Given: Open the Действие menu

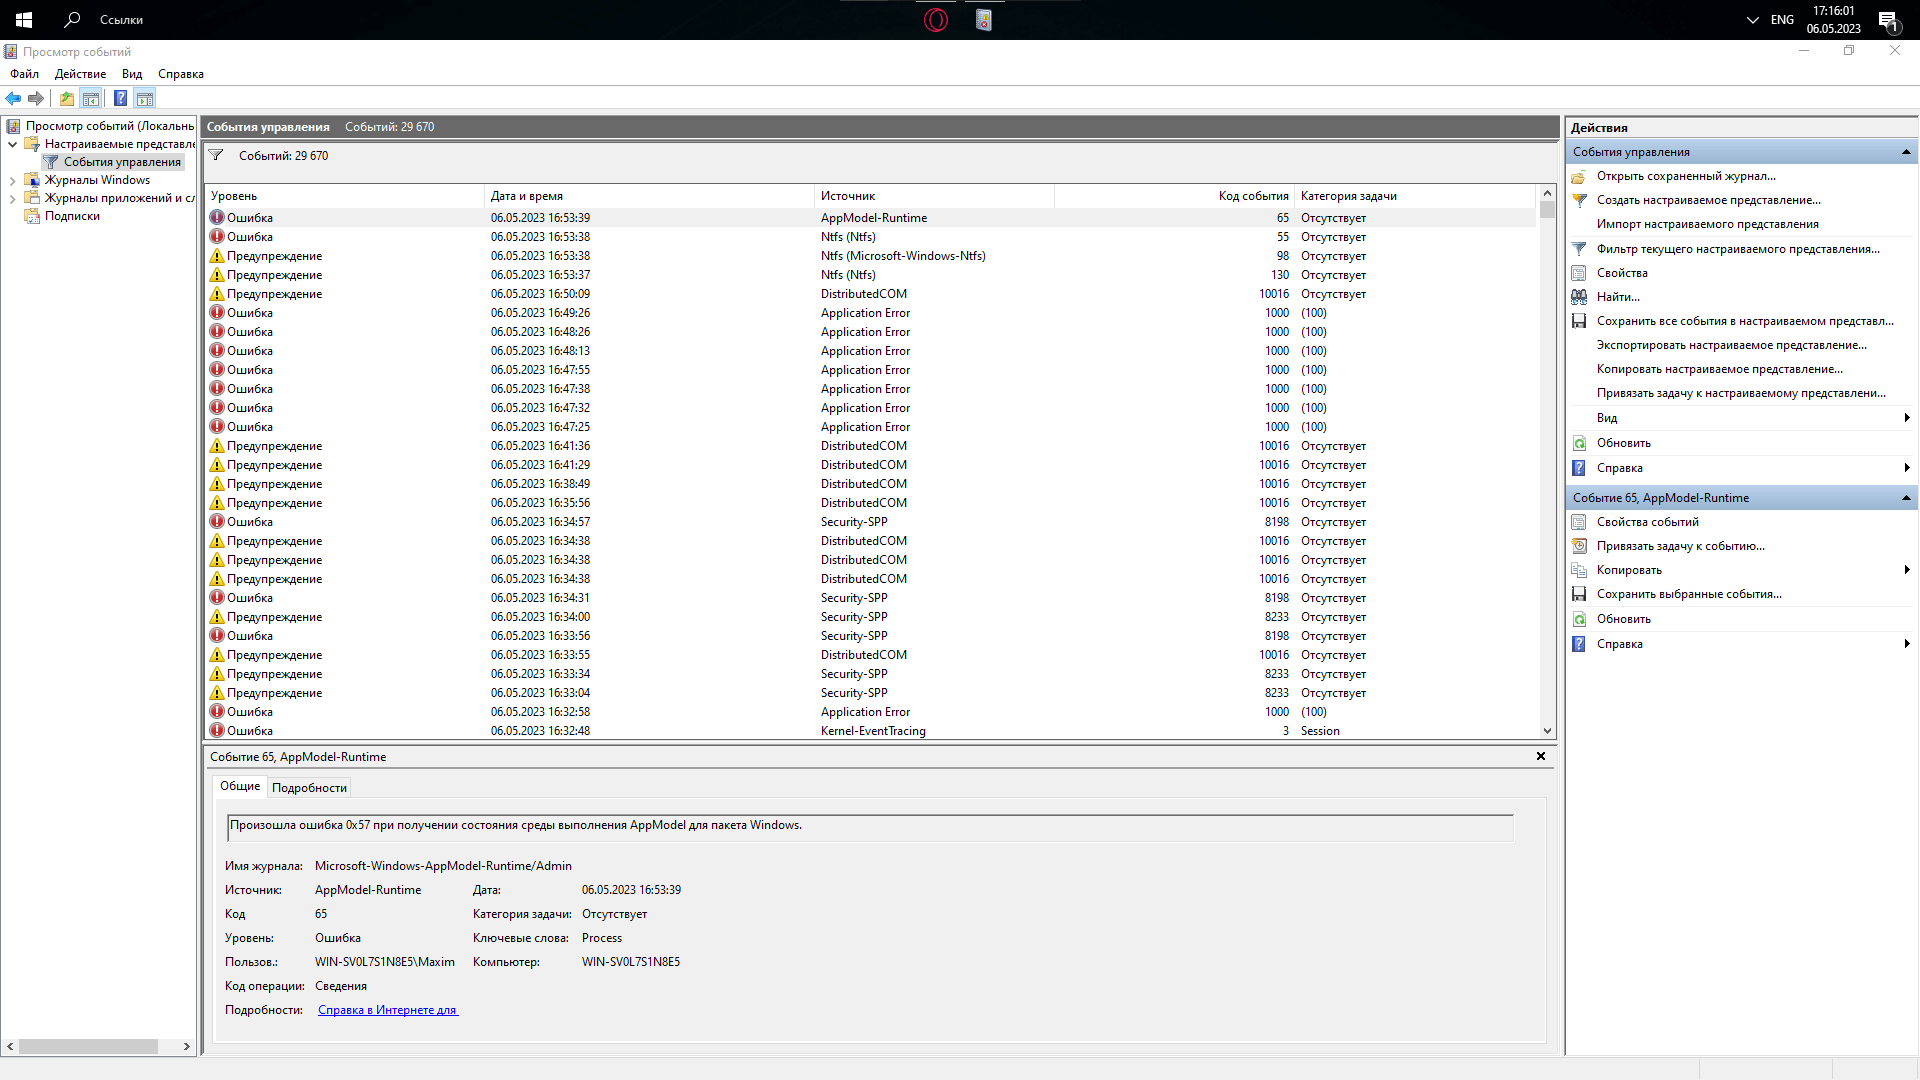Looking at the screenshot, I should pyautogui.click(x=80, y=74).
